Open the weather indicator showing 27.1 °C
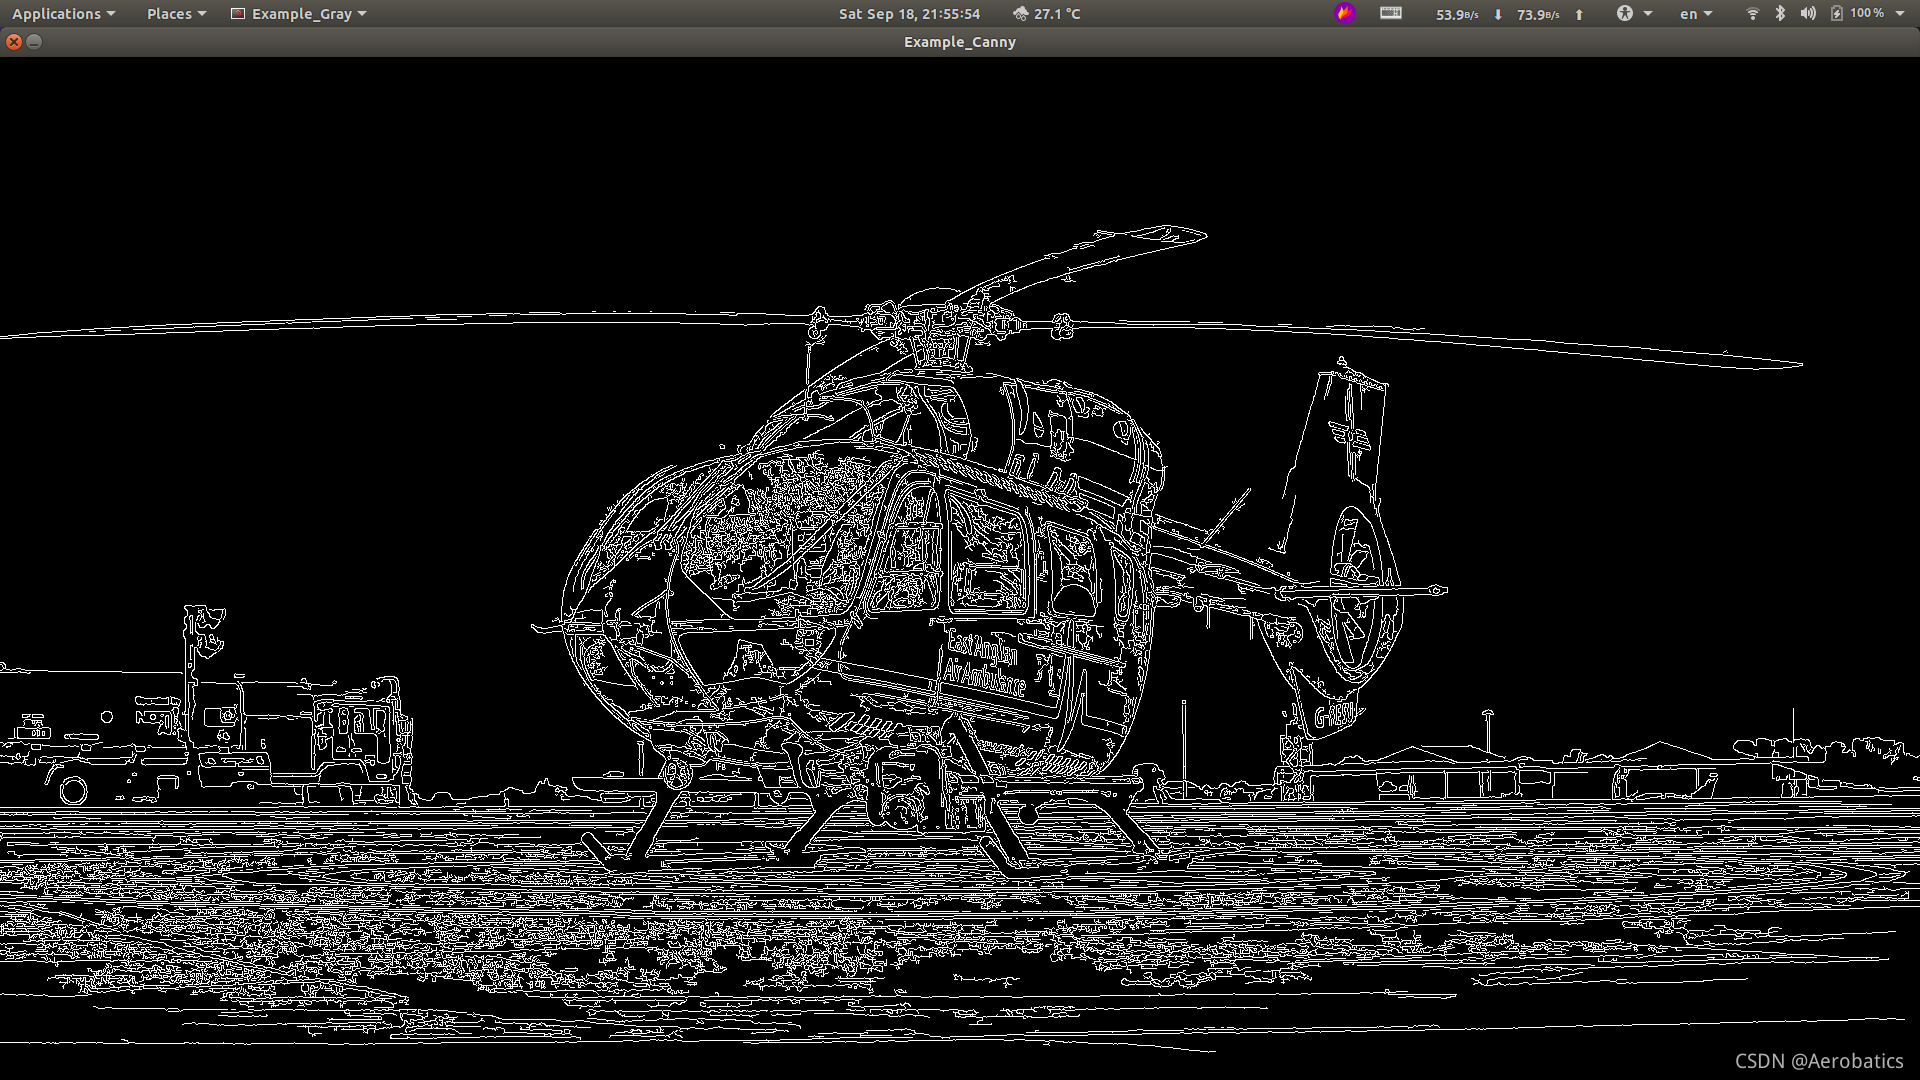Screen dimensions: 1920x1080 pyautogui.click(x=1046, y=14)
